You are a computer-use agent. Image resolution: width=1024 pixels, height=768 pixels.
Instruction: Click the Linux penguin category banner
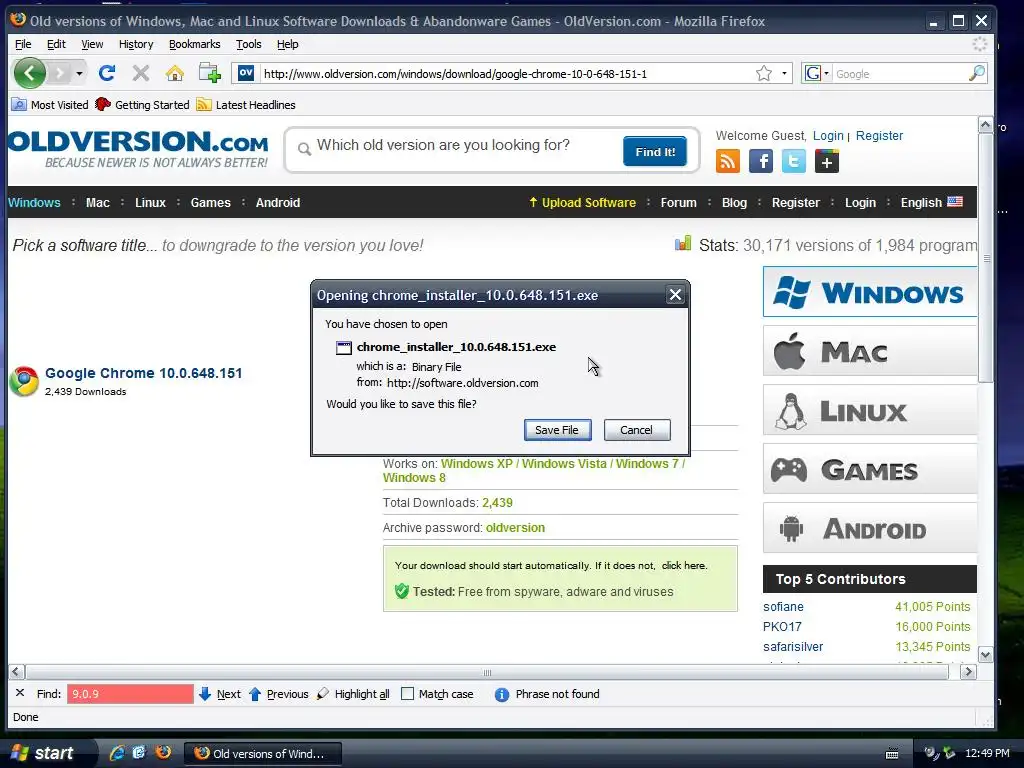coord(870,410)
